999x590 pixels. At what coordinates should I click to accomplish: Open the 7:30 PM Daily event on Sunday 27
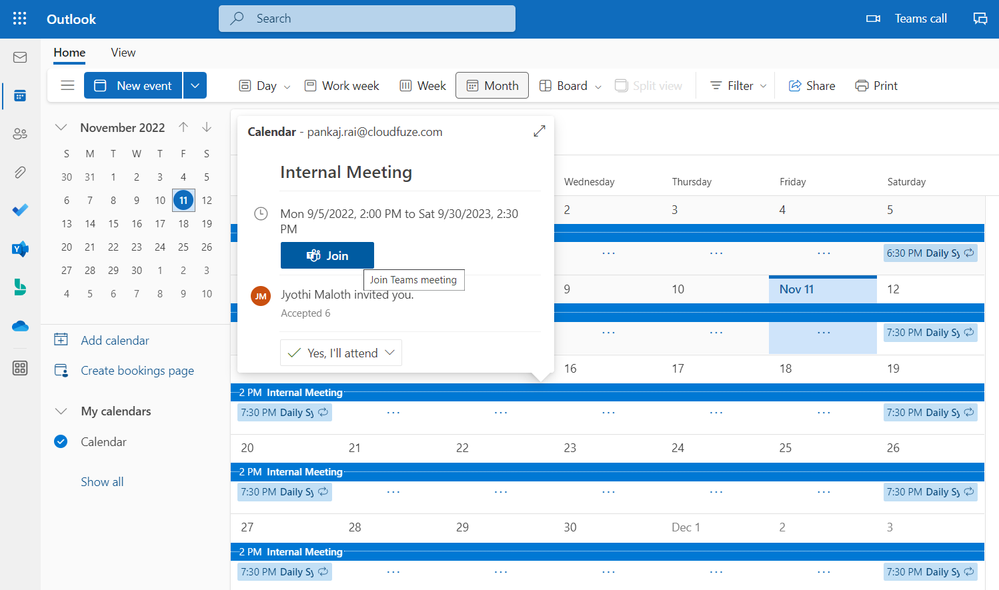coord(284,572)
